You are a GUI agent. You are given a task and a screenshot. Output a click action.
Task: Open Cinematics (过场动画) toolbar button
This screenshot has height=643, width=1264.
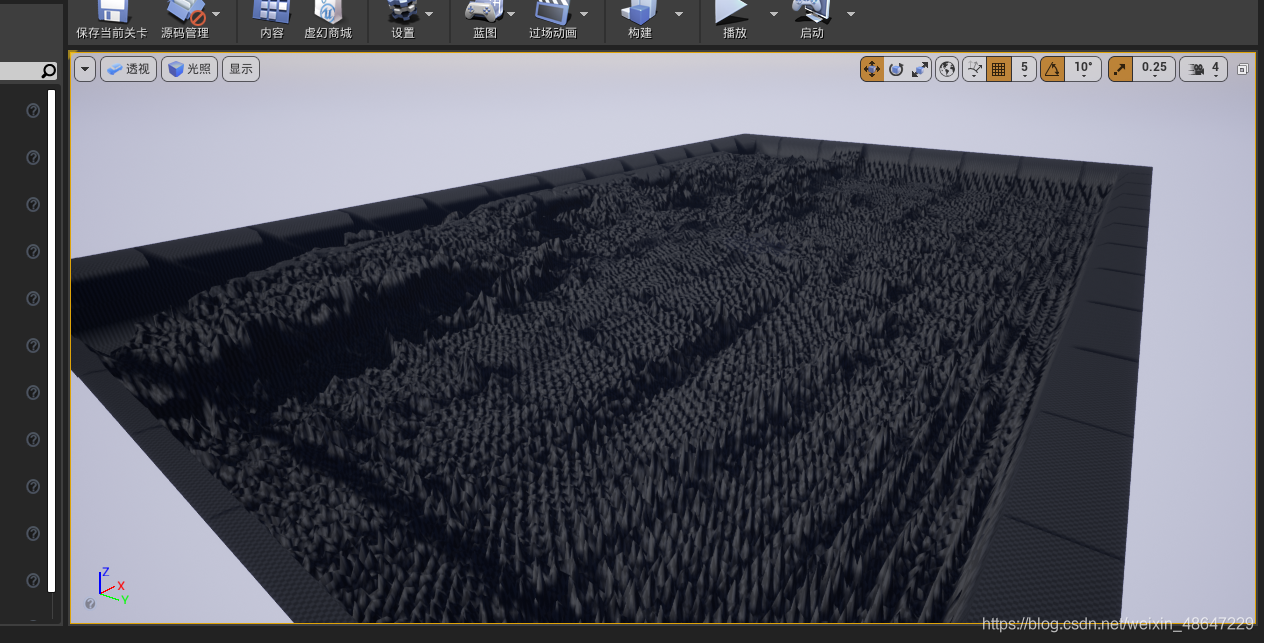click(x=552, y=20)
